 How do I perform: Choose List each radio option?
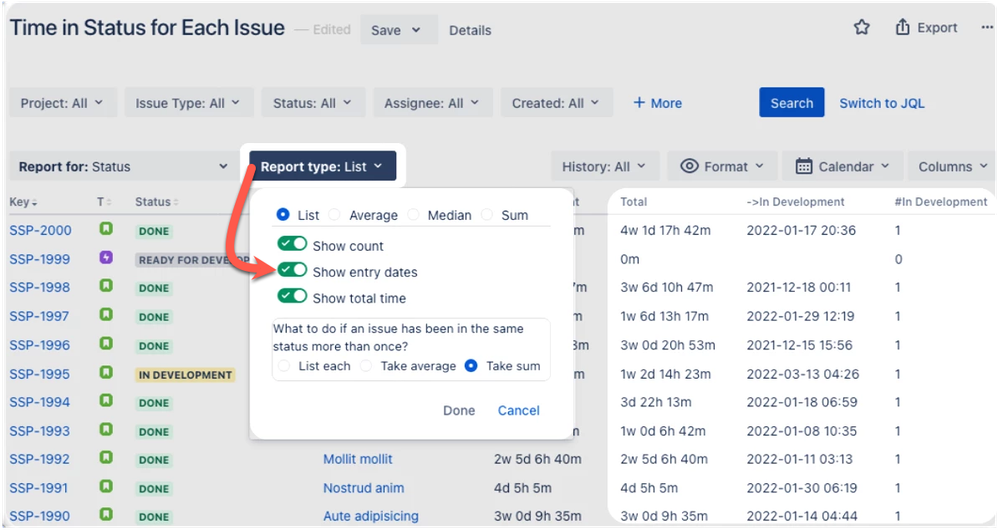284,366
